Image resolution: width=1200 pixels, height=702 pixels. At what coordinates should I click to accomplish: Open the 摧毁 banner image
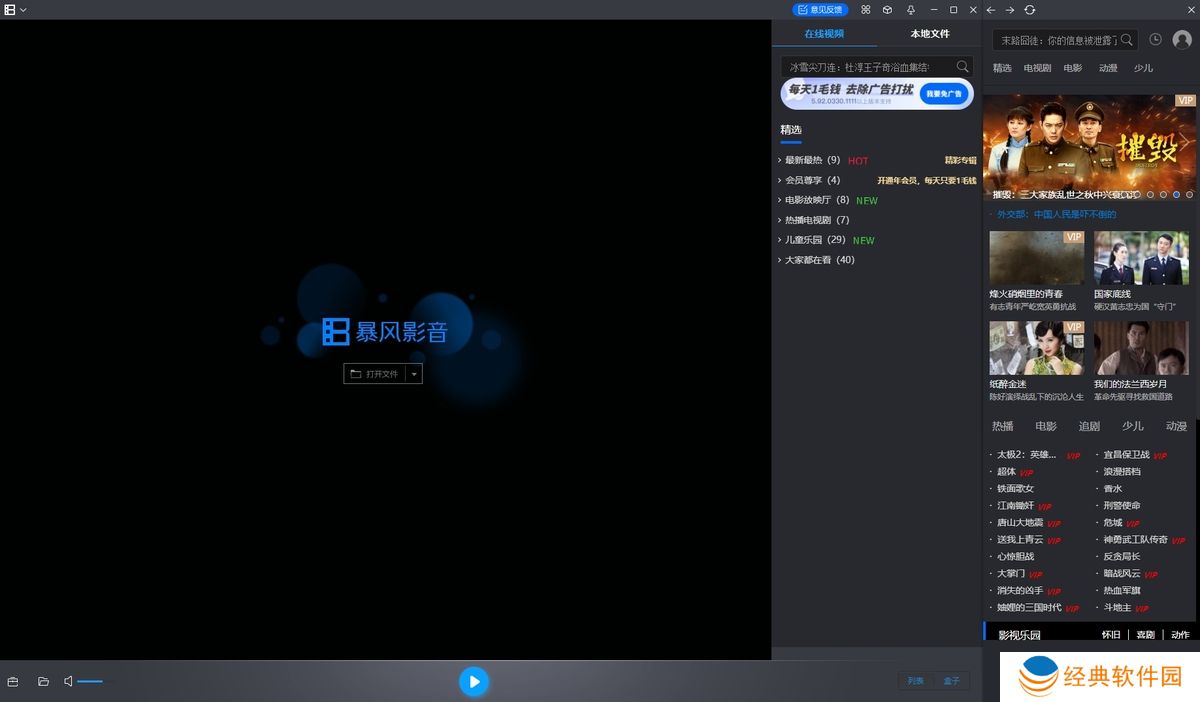[x=1089, y=147]
